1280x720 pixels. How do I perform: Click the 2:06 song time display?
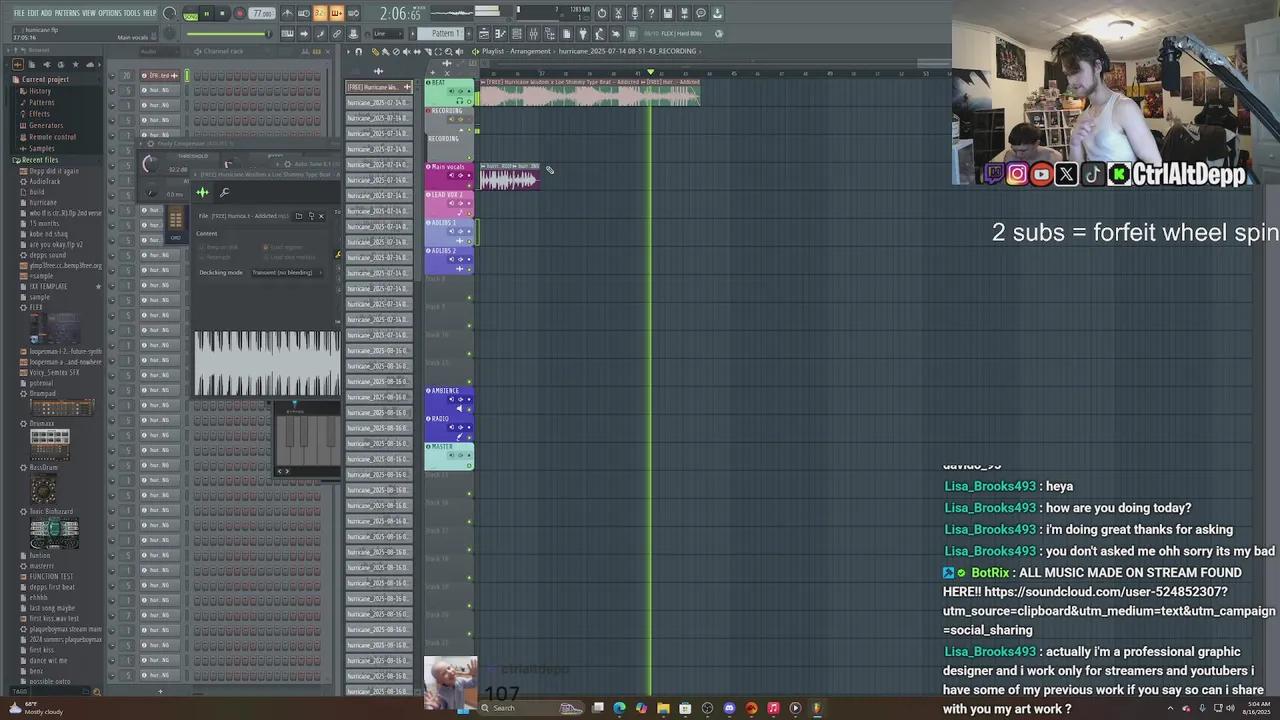pyautogui.click(x=400, y=14)
